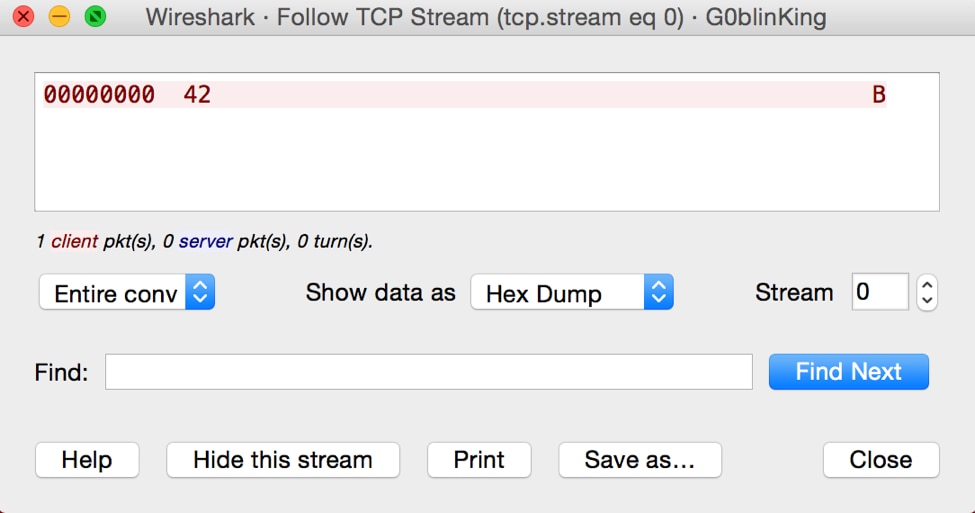Open the Help button

(87, 460)
